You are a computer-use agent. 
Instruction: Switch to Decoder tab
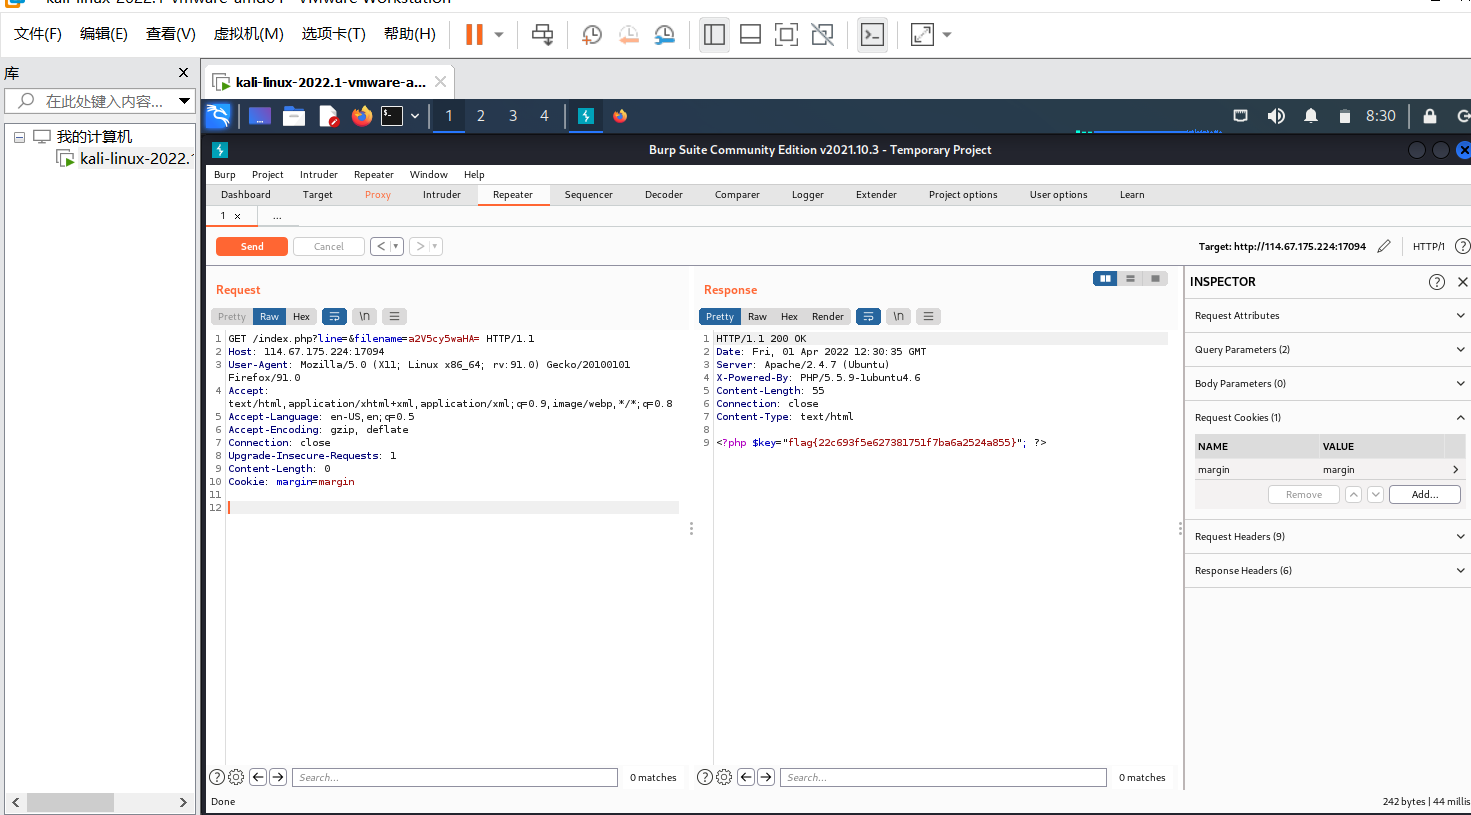coord(664,195)
